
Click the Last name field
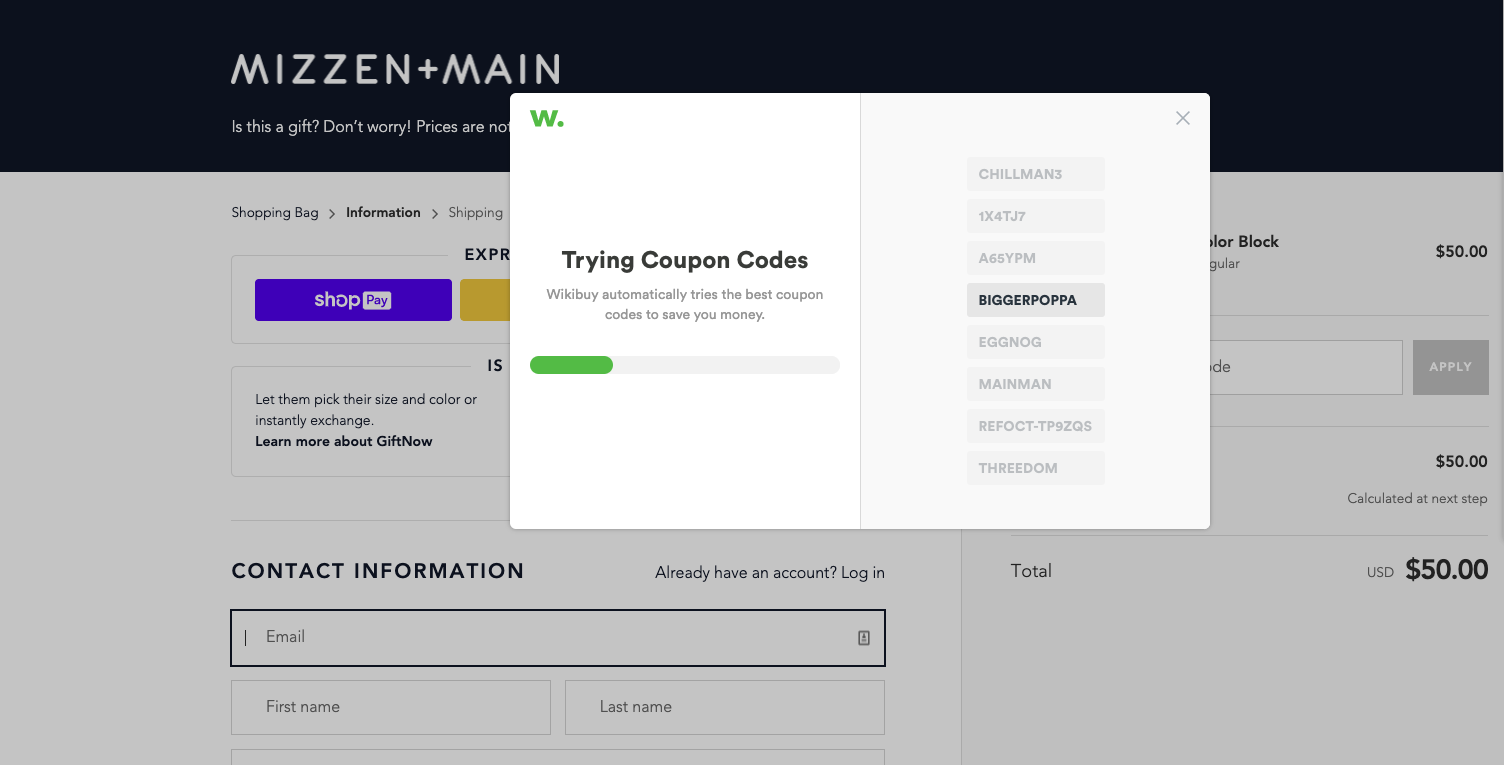click(725, 707)
